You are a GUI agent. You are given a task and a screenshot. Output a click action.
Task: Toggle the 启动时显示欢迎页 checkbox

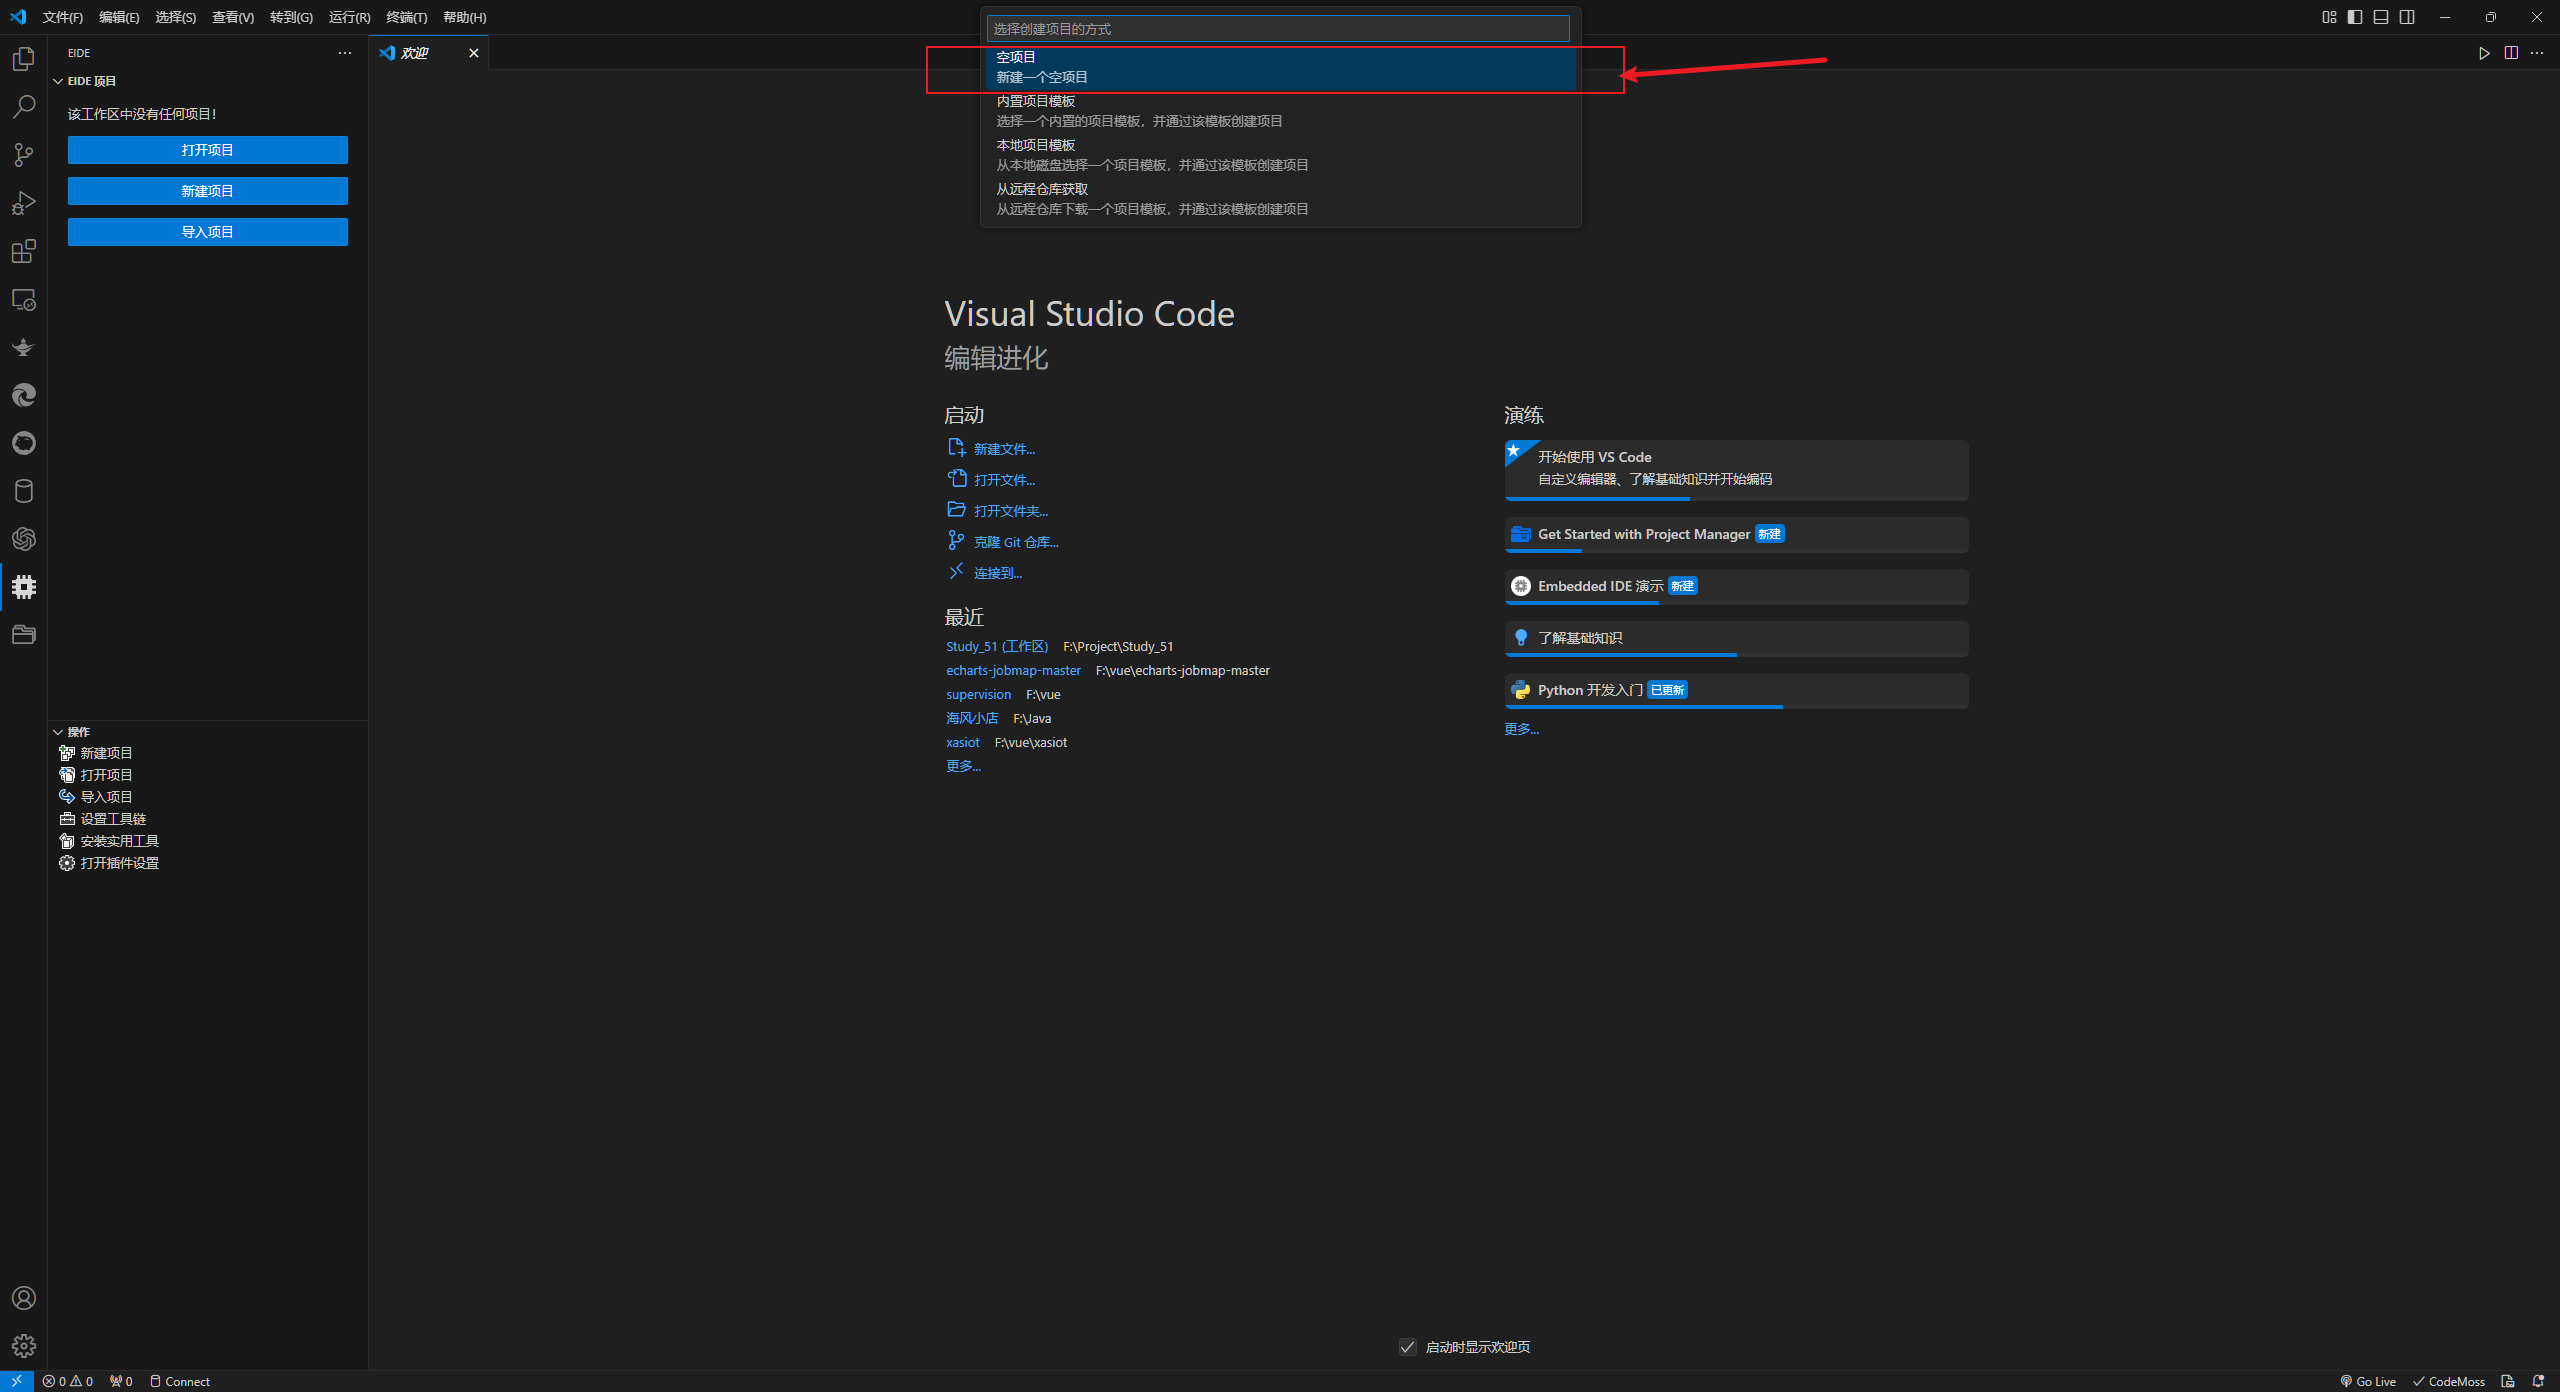(1408, 1347)
